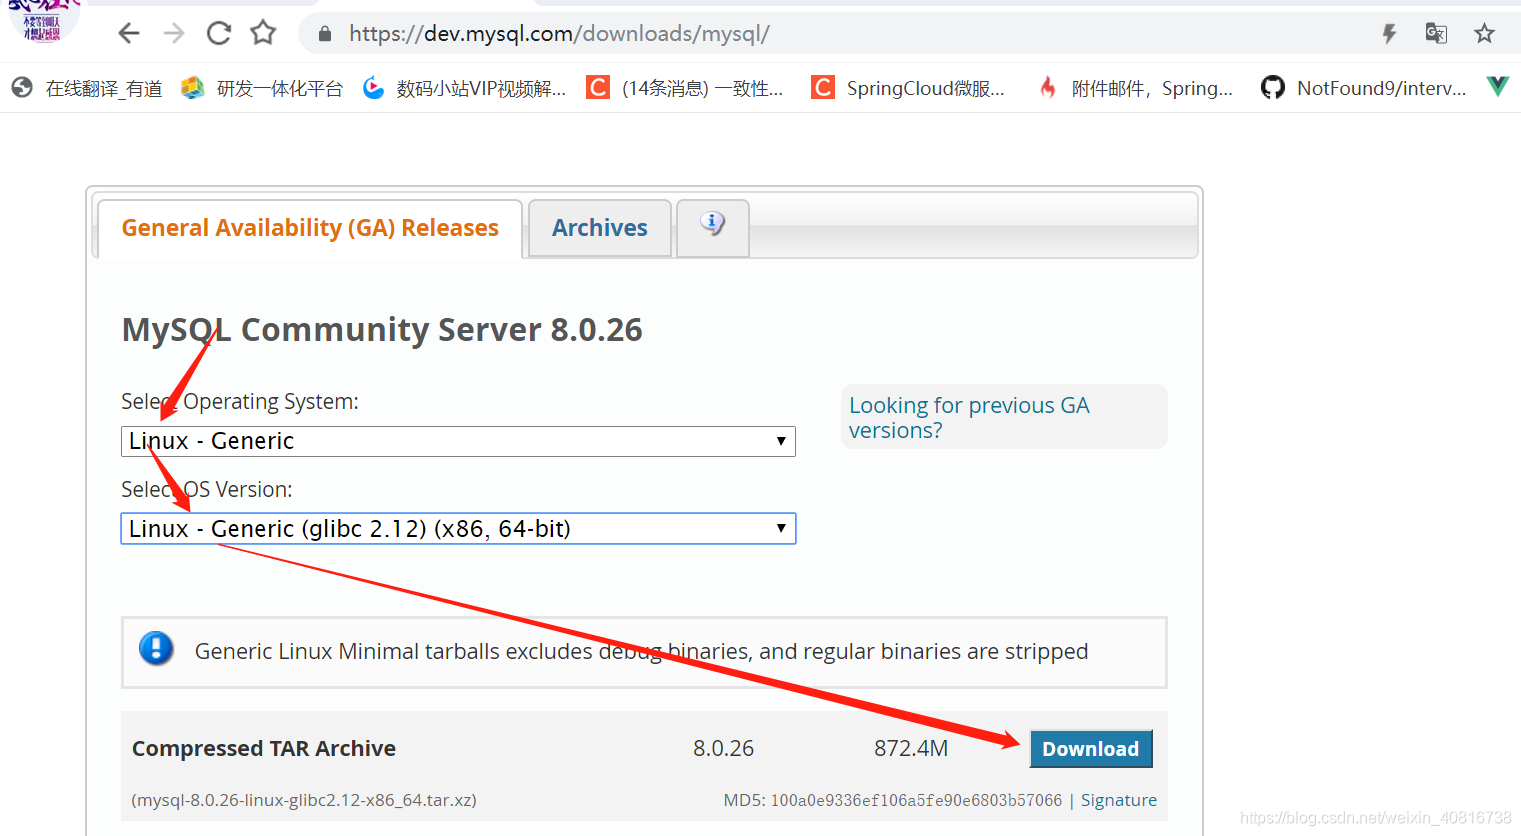Click the lightning bolt speed mode icon
The image size is (1521, 836).
[x=1389, y=34]
